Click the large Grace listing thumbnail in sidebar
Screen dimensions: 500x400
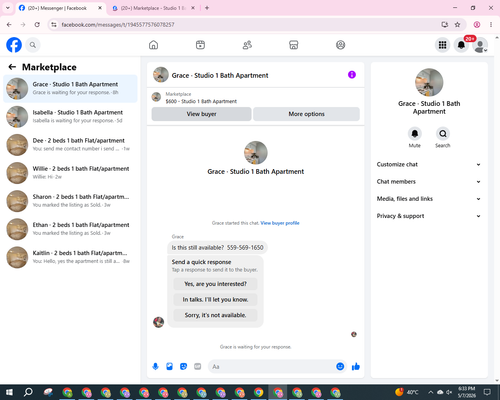tap(429, 82)
